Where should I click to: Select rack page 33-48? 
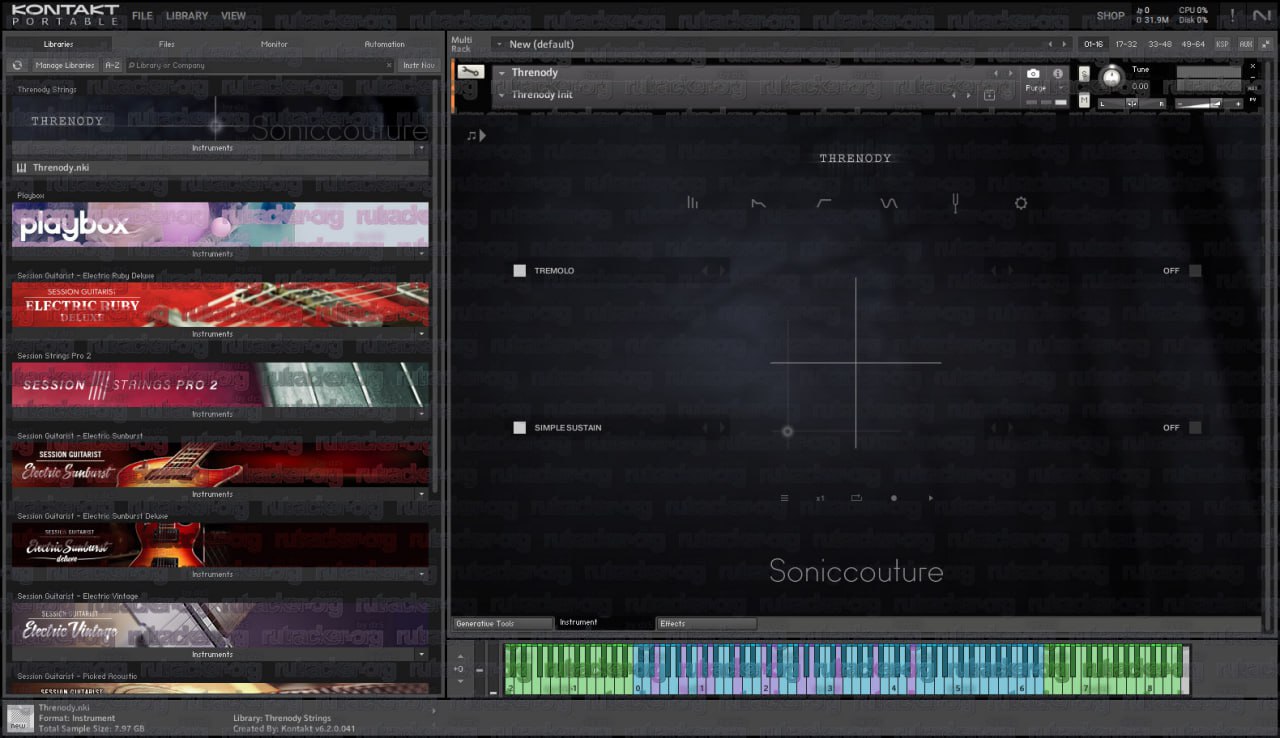pyautogui.click(x=1160, y=44)
